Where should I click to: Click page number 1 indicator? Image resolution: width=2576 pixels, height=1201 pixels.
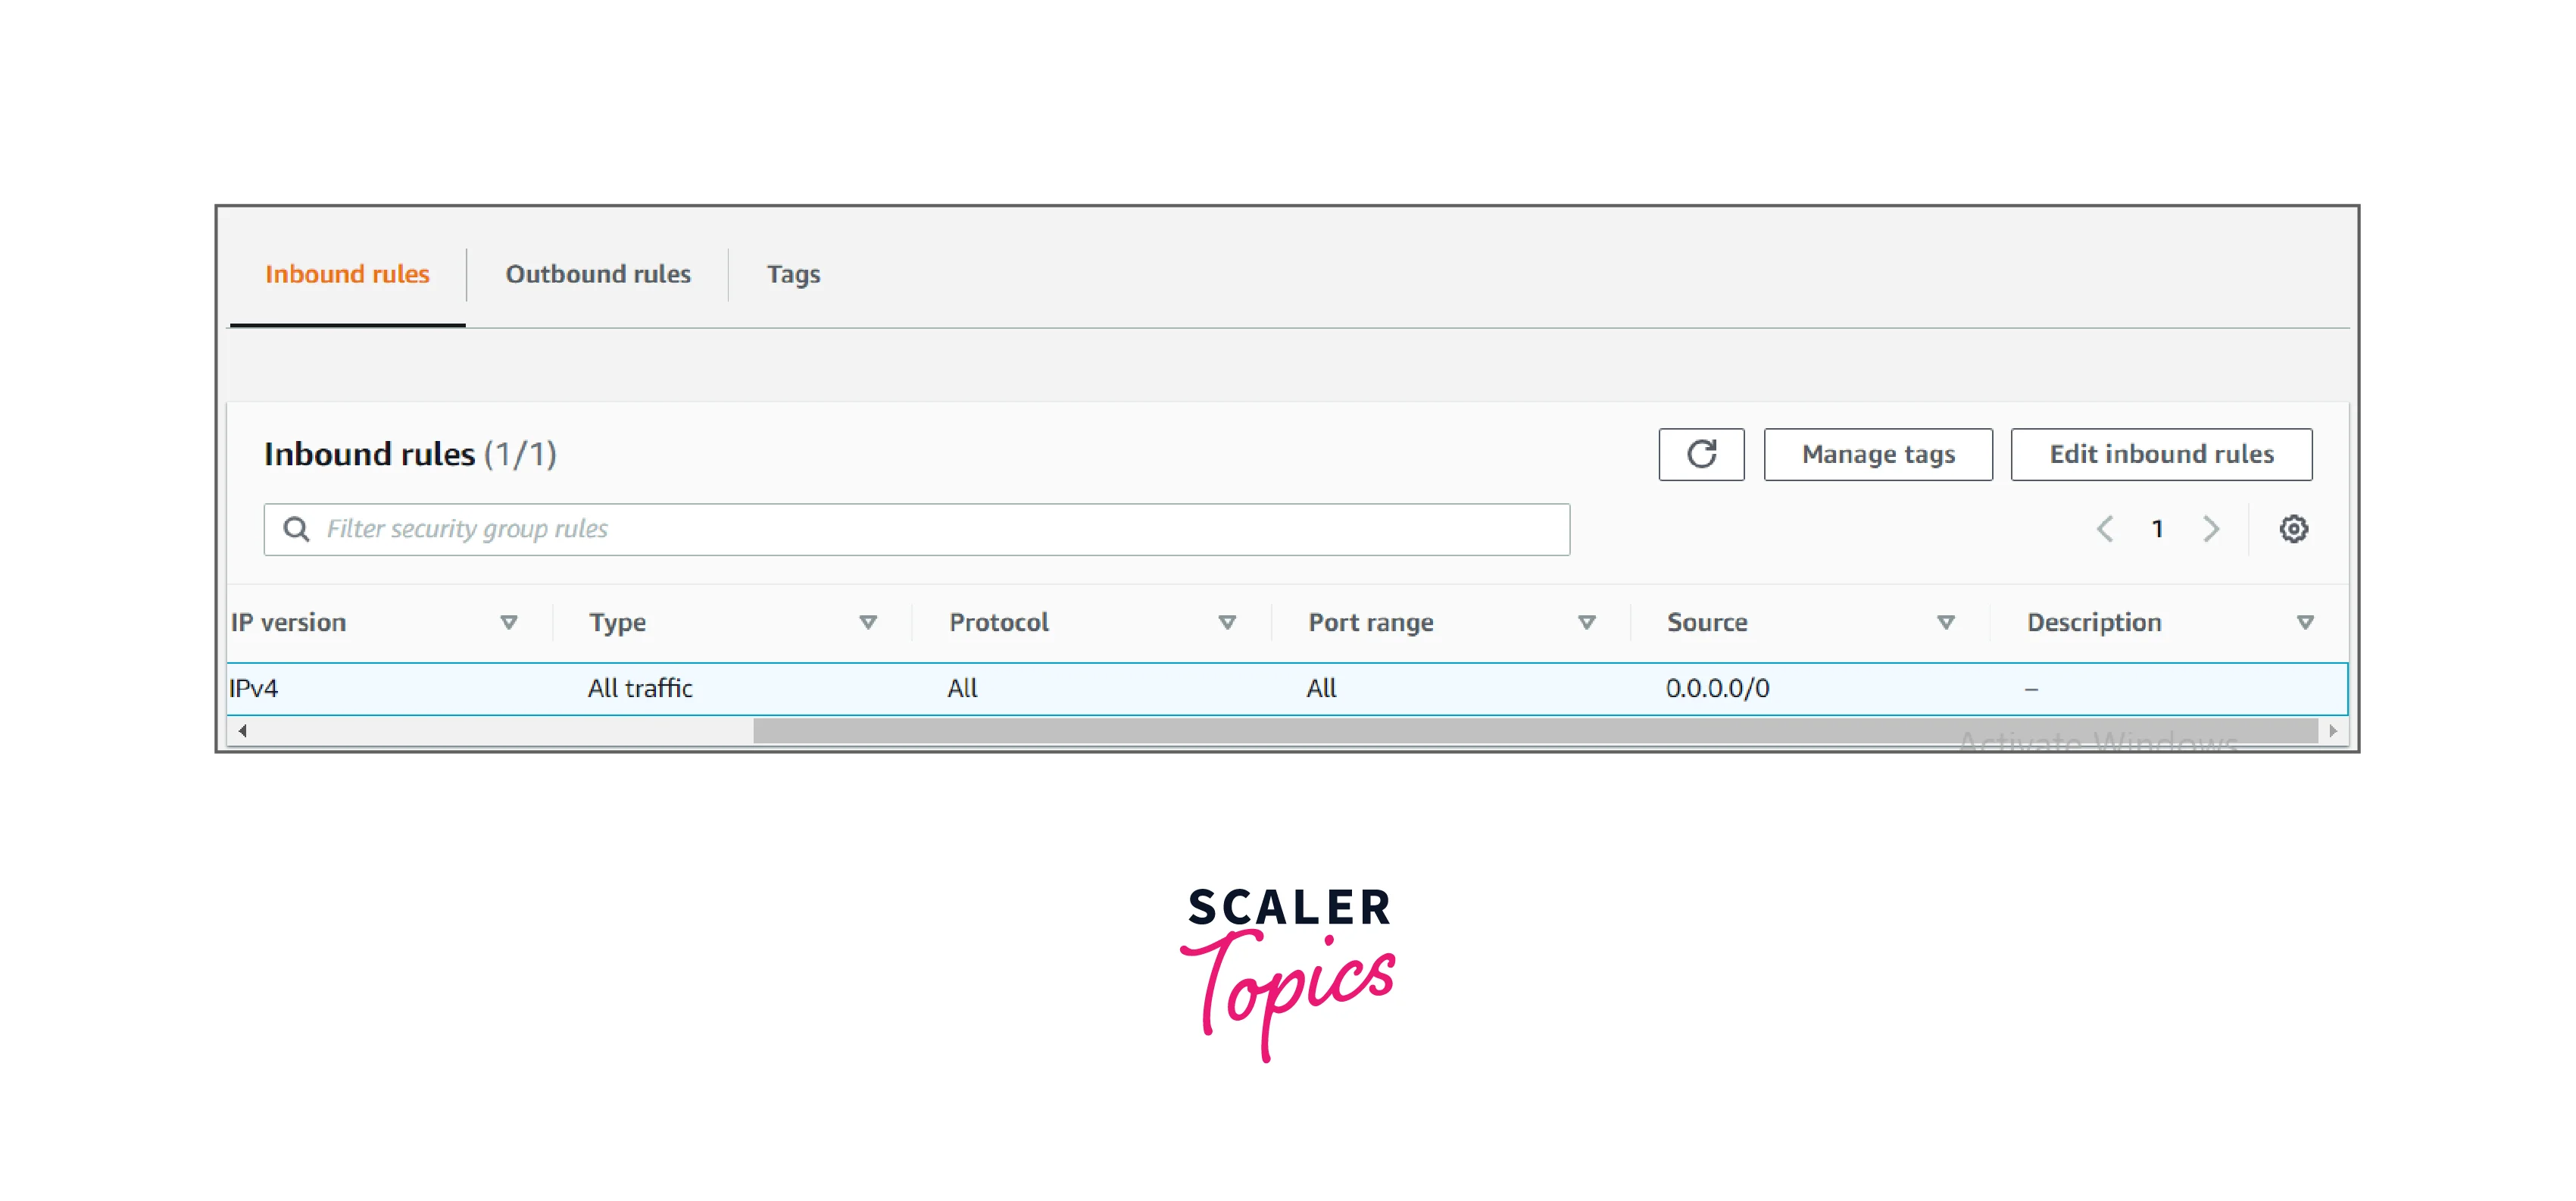coord(2157,530)
